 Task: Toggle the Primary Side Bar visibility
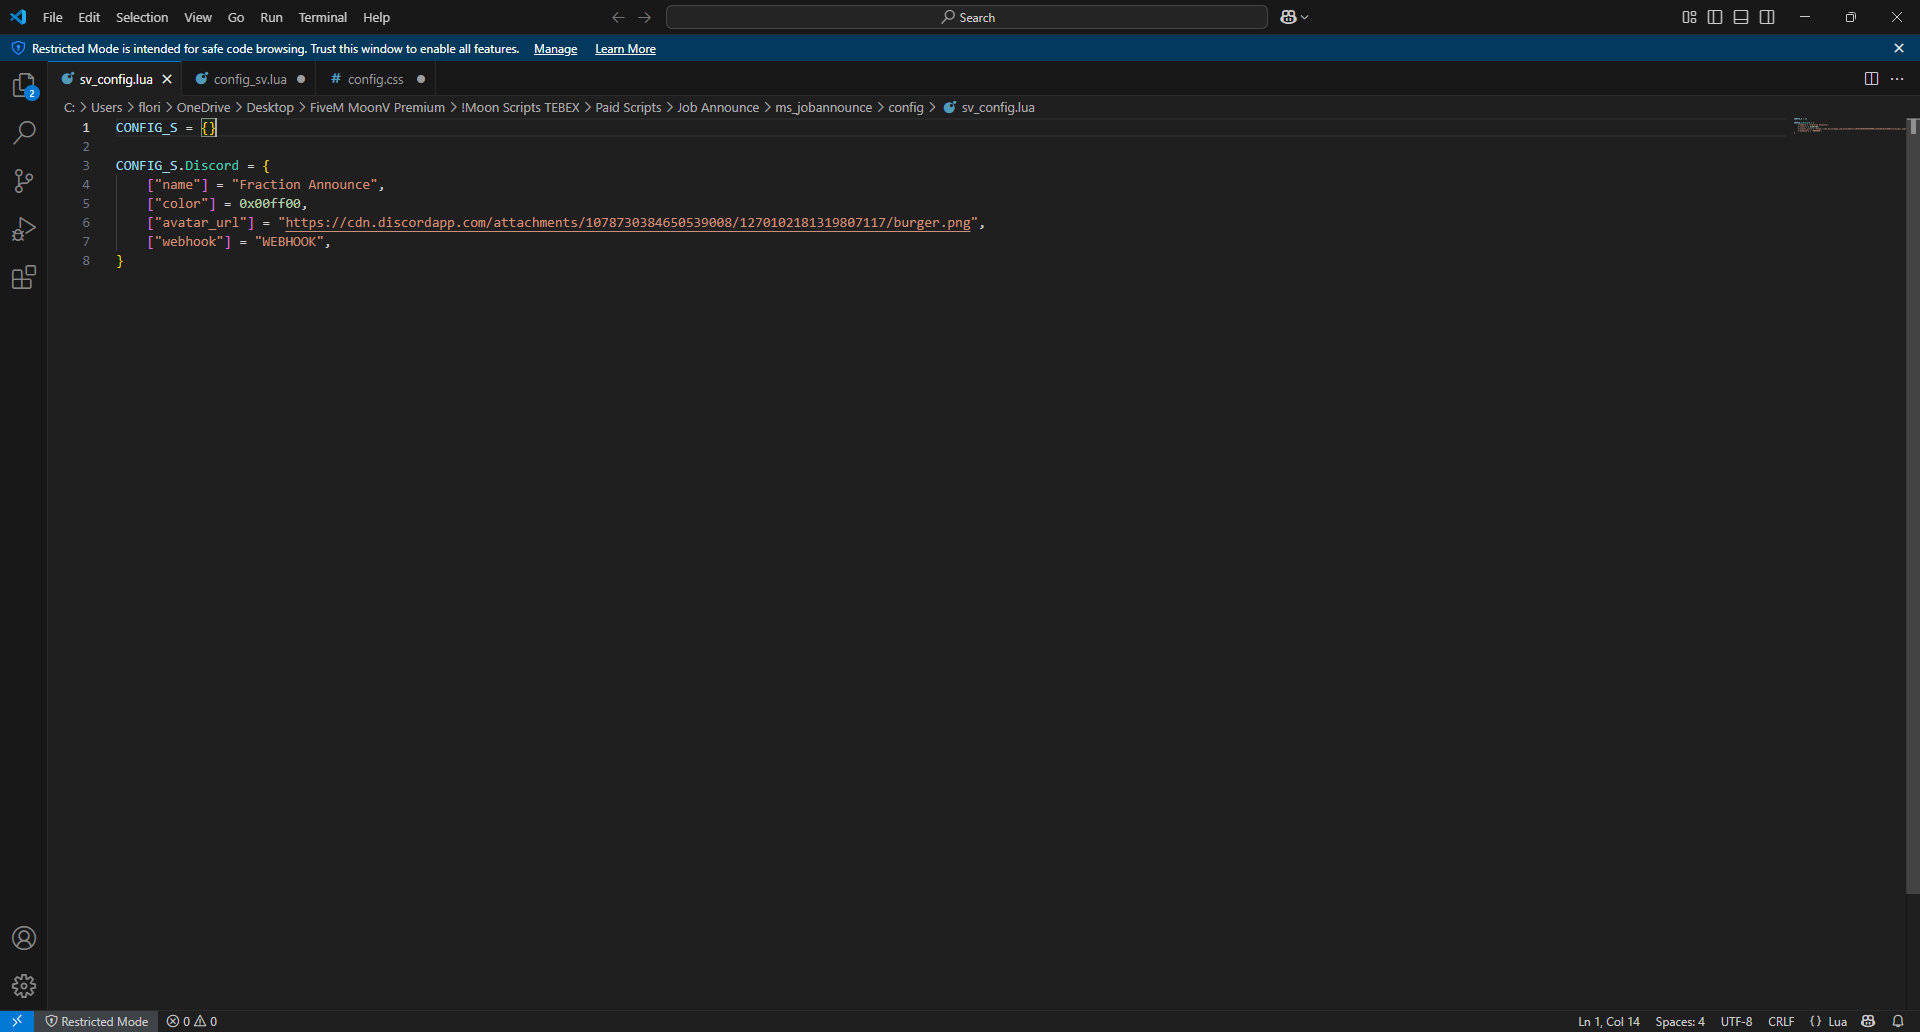point(1715,17)
